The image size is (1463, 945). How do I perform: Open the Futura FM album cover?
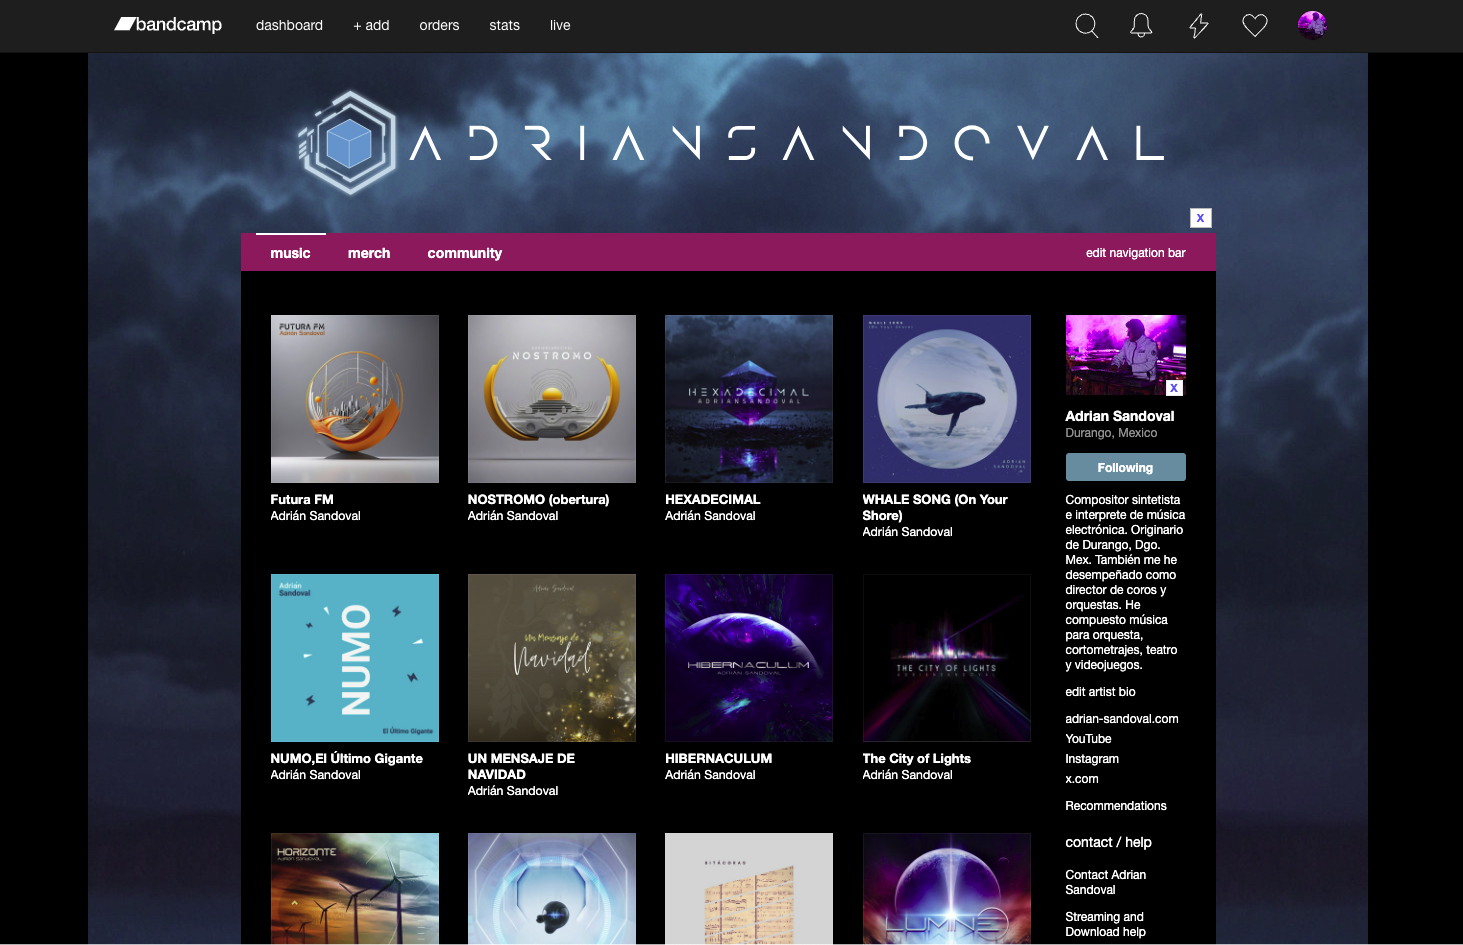(x=354, y=399)
